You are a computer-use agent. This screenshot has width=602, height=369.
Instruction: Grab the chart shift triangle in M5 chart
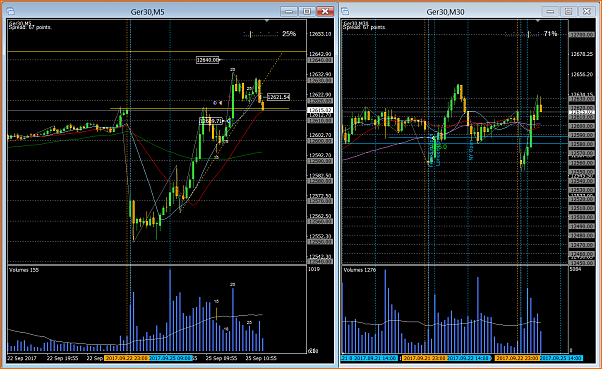coord(267,21)
